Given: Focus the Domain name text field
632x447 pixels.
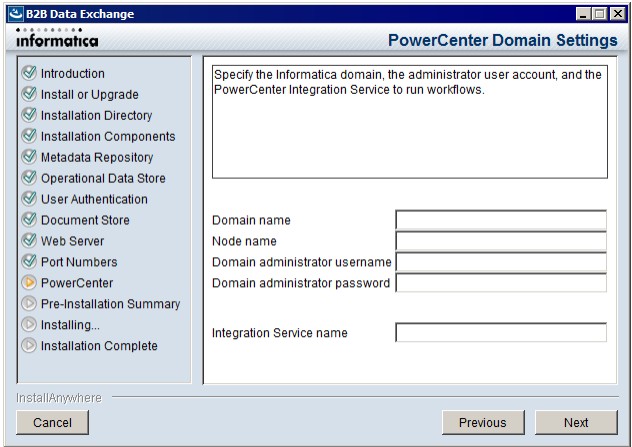Looking at the screenshot, I should coord(501,220).
